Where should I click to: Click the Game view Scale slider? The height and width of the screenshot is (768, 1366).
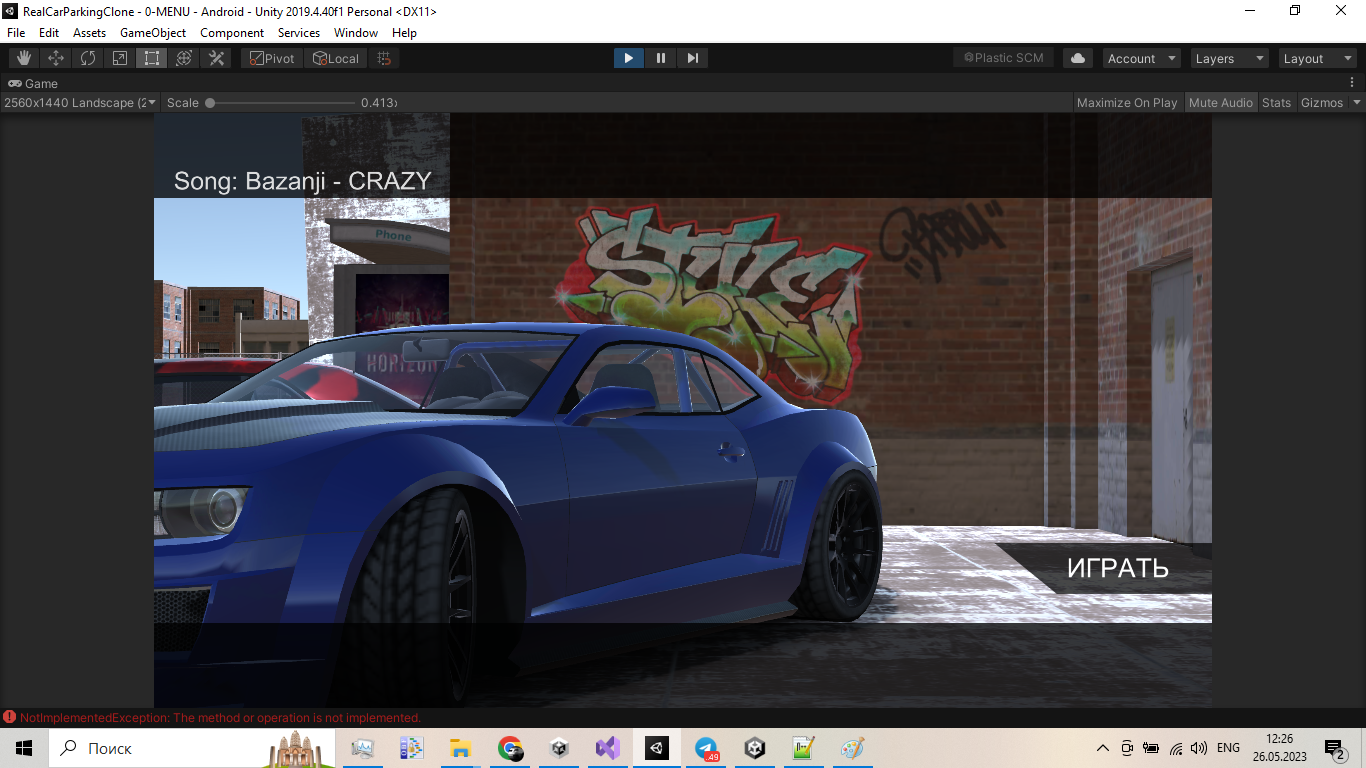click(x=282, y=102)
